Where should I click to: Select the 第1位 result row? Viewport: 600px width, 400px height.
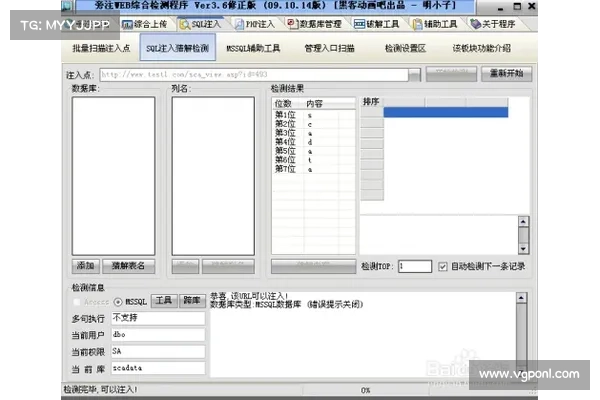click(x=313, y=115)
